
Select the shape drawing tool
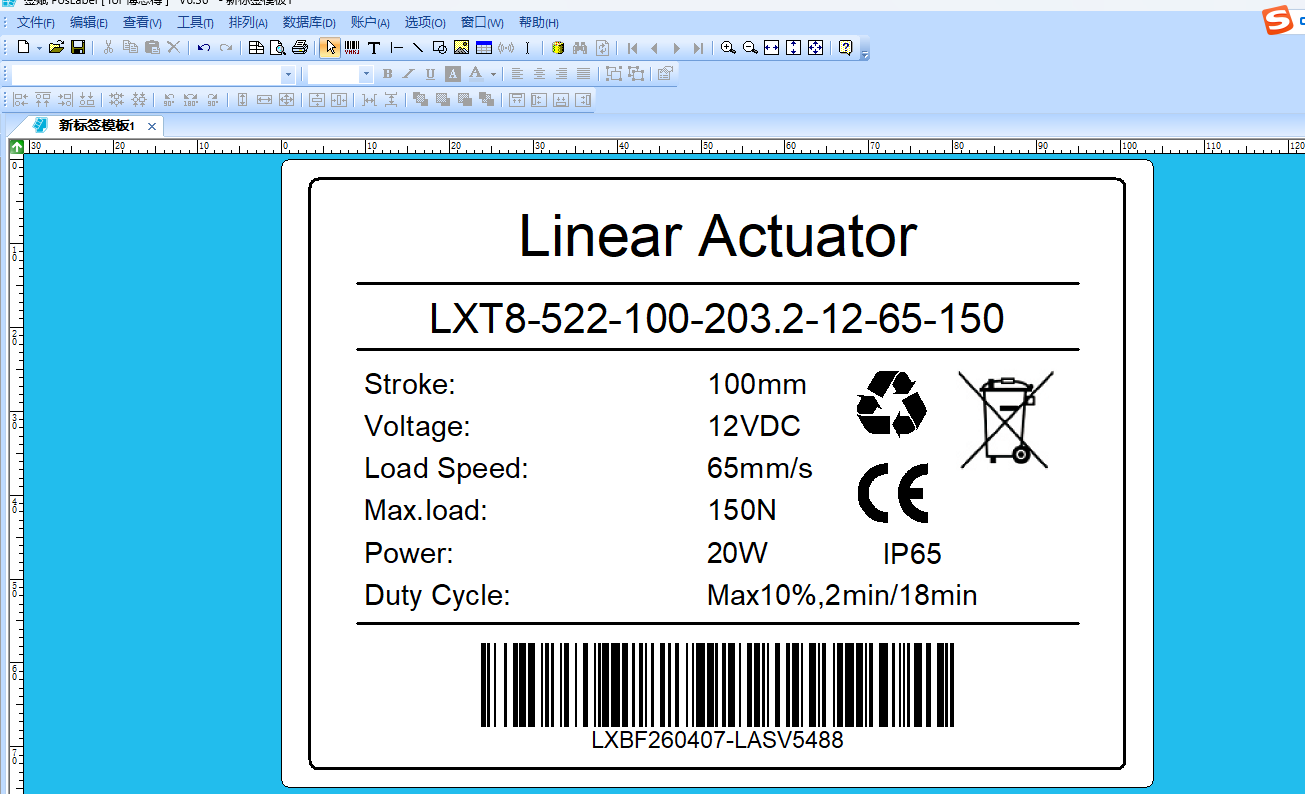tap(440, 47)
